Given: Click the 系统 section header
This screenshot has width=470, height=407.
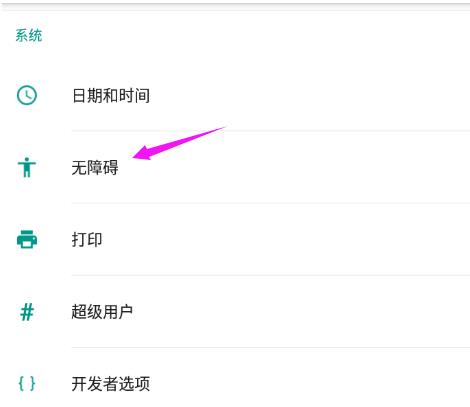Looking at the screenshot, I should 29,35.
